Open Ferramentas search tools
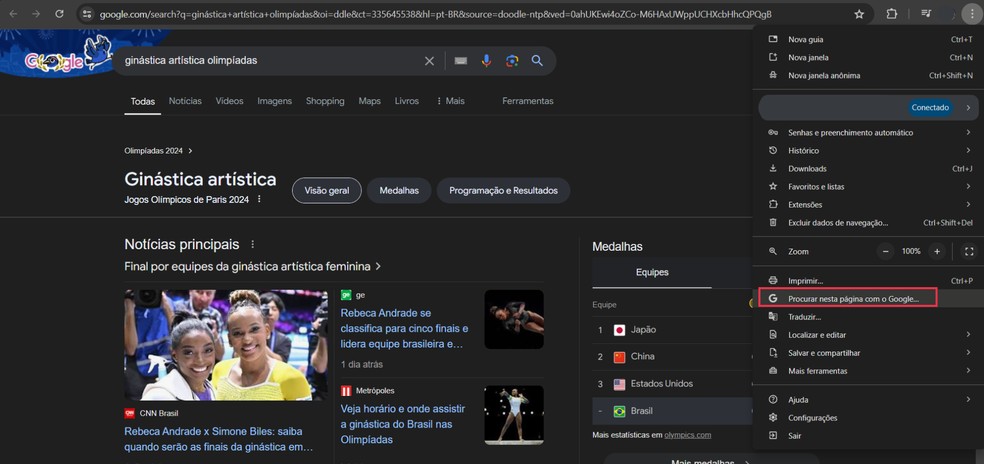Image resolution: width=984 pixels, height=464 pixels. click(x=528, y=101)
